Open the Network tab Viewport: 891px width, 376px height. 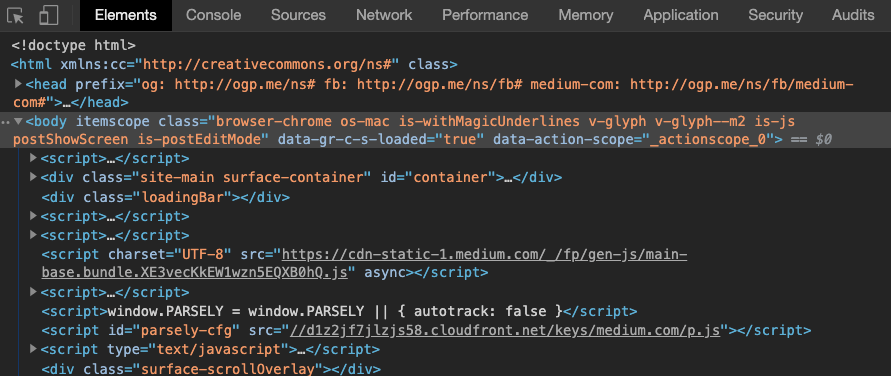tap(384, 15)
